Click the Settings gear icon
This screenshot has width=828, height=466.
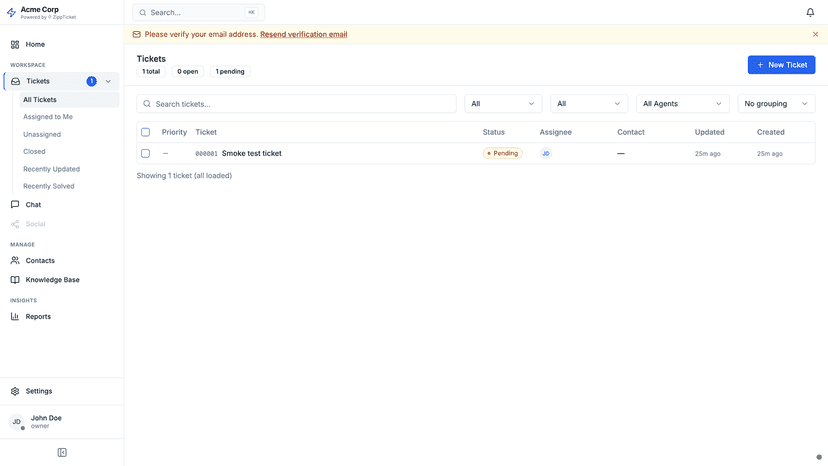tap(15, 391)
